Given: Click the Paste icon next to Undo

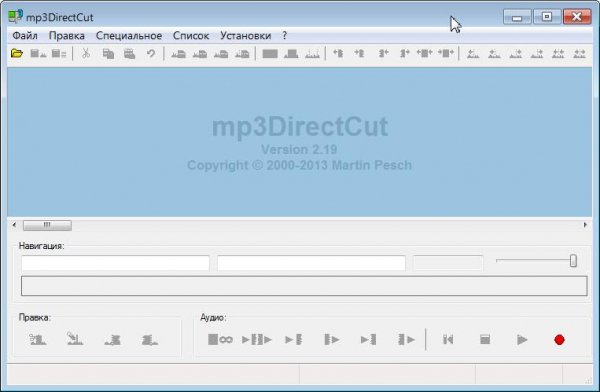Looking at the screenshot, I should (129, 54).
